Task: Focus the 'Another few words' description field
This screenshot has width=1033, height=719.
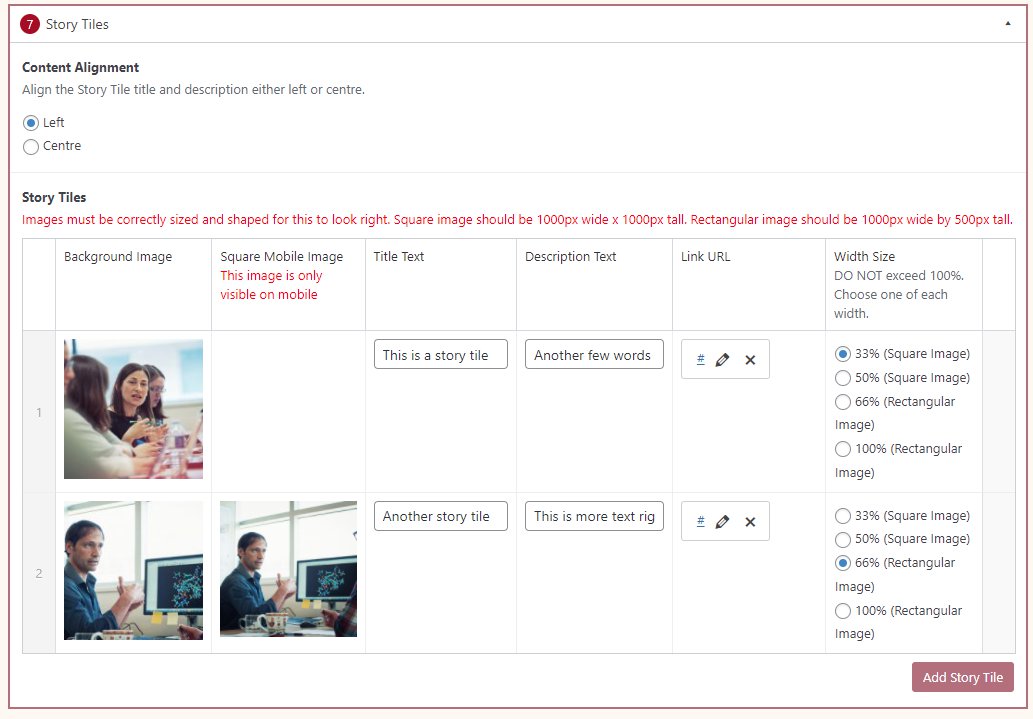Action: click(594, 355)
